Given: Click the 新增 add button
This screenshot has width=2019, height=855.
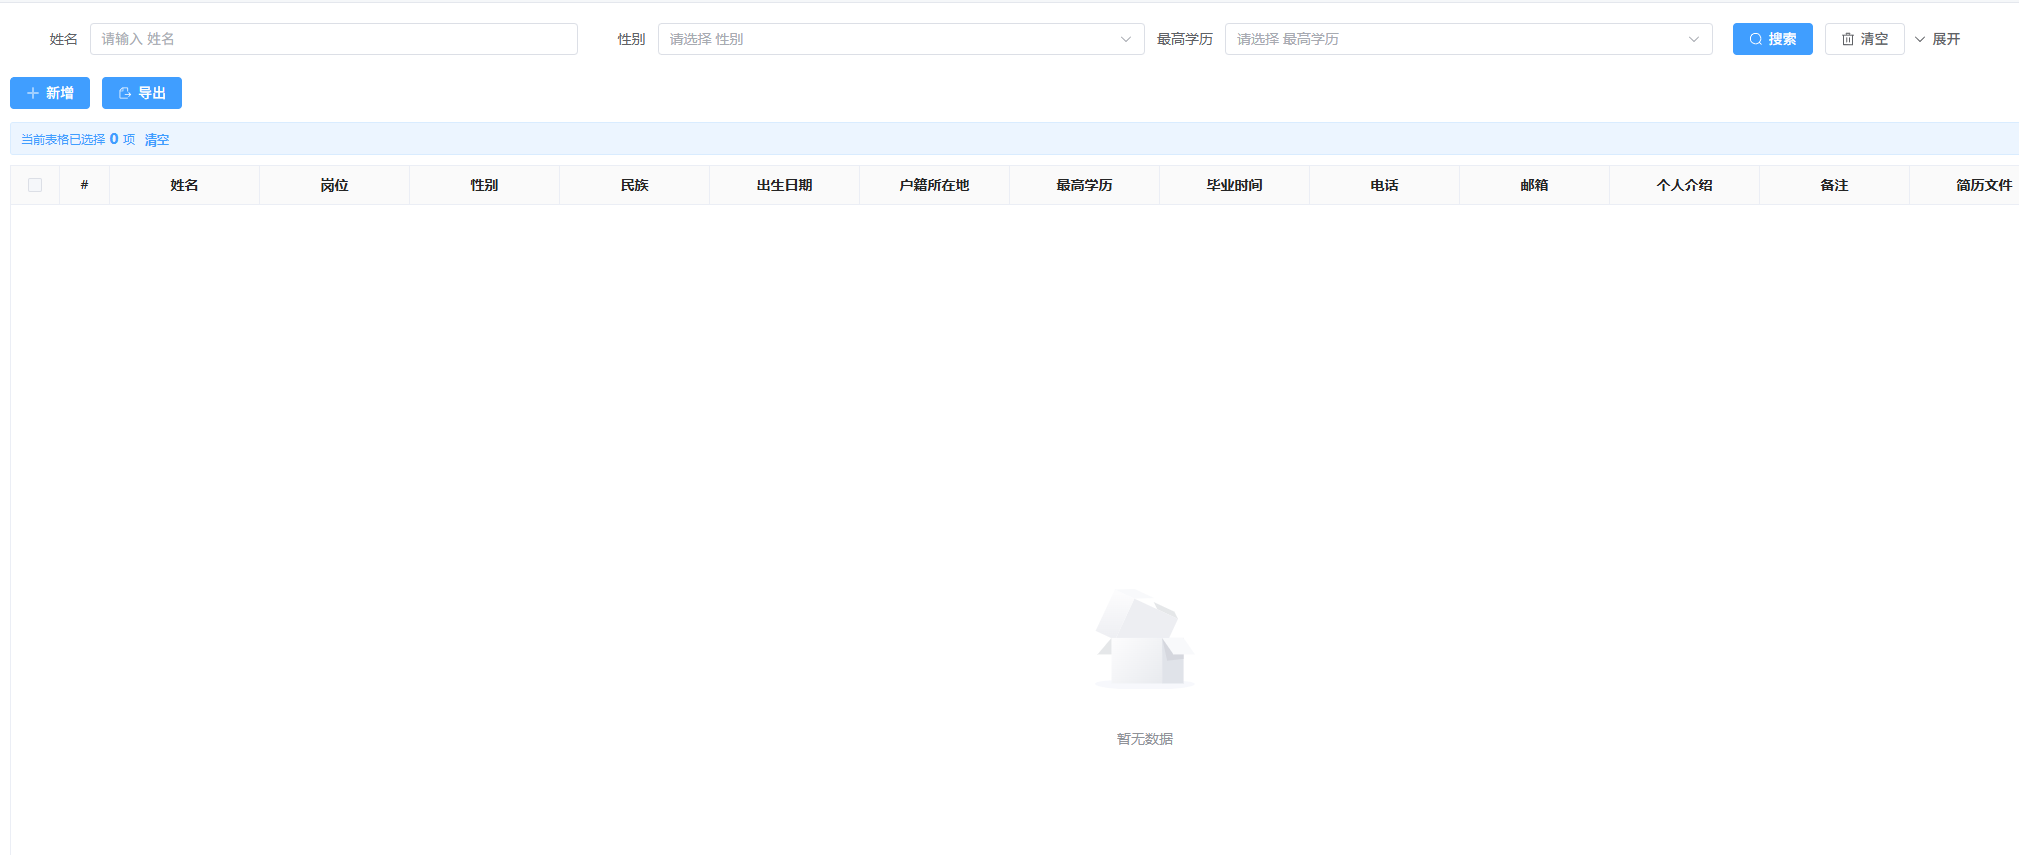Looking at the screenshot, I should [x=50, y=93].
